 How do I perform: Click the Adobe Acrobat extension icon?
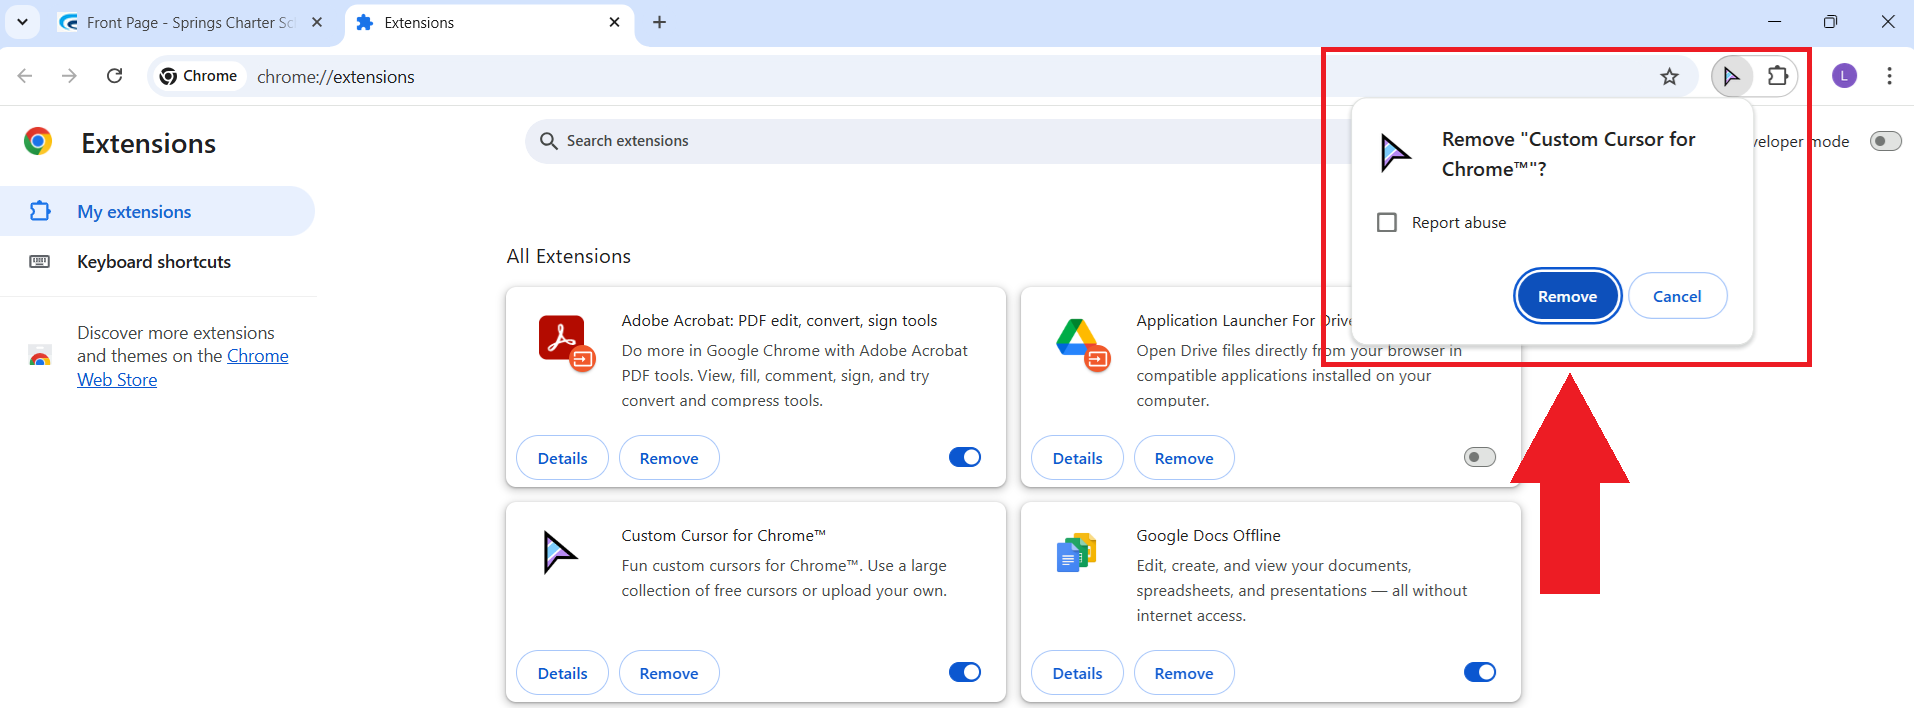tap(563, 340)
